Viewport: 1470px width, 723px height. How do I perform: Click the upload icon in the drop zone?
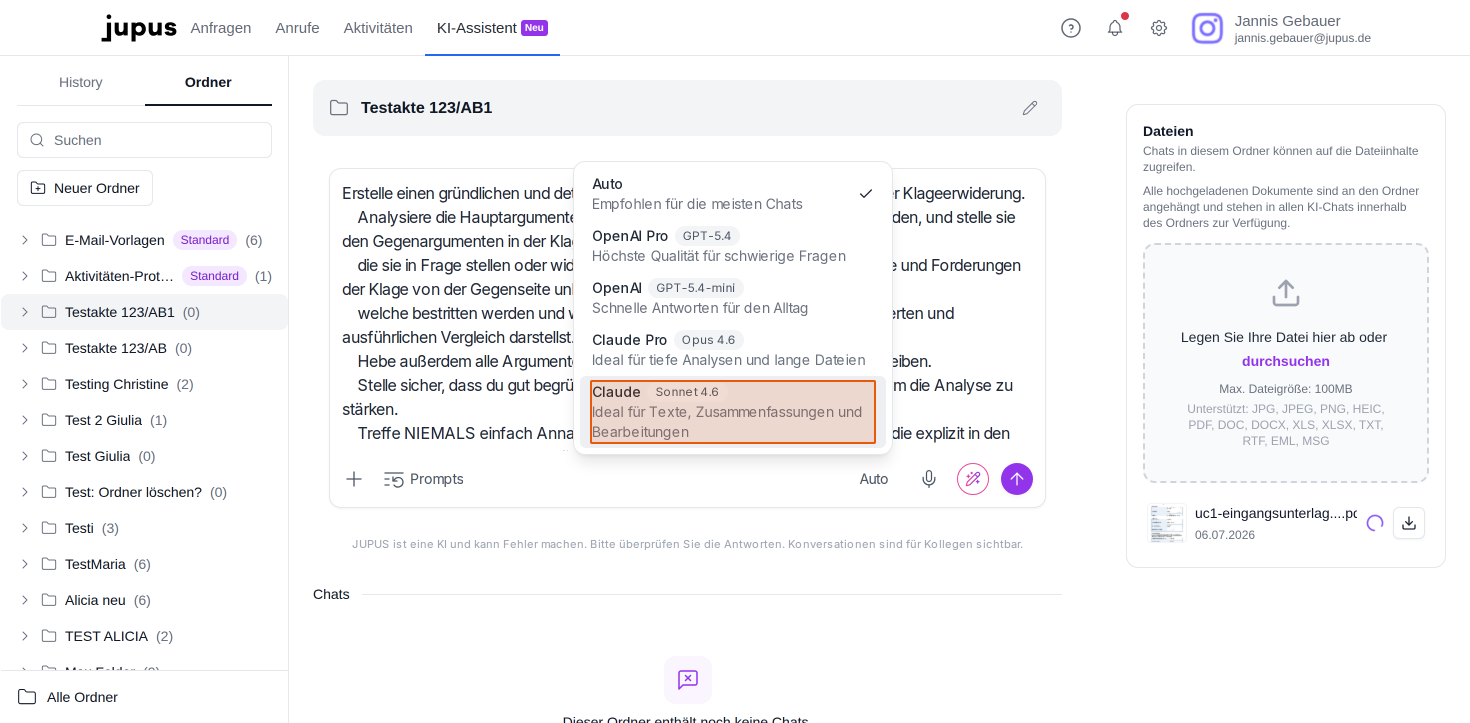[1286, 293]
